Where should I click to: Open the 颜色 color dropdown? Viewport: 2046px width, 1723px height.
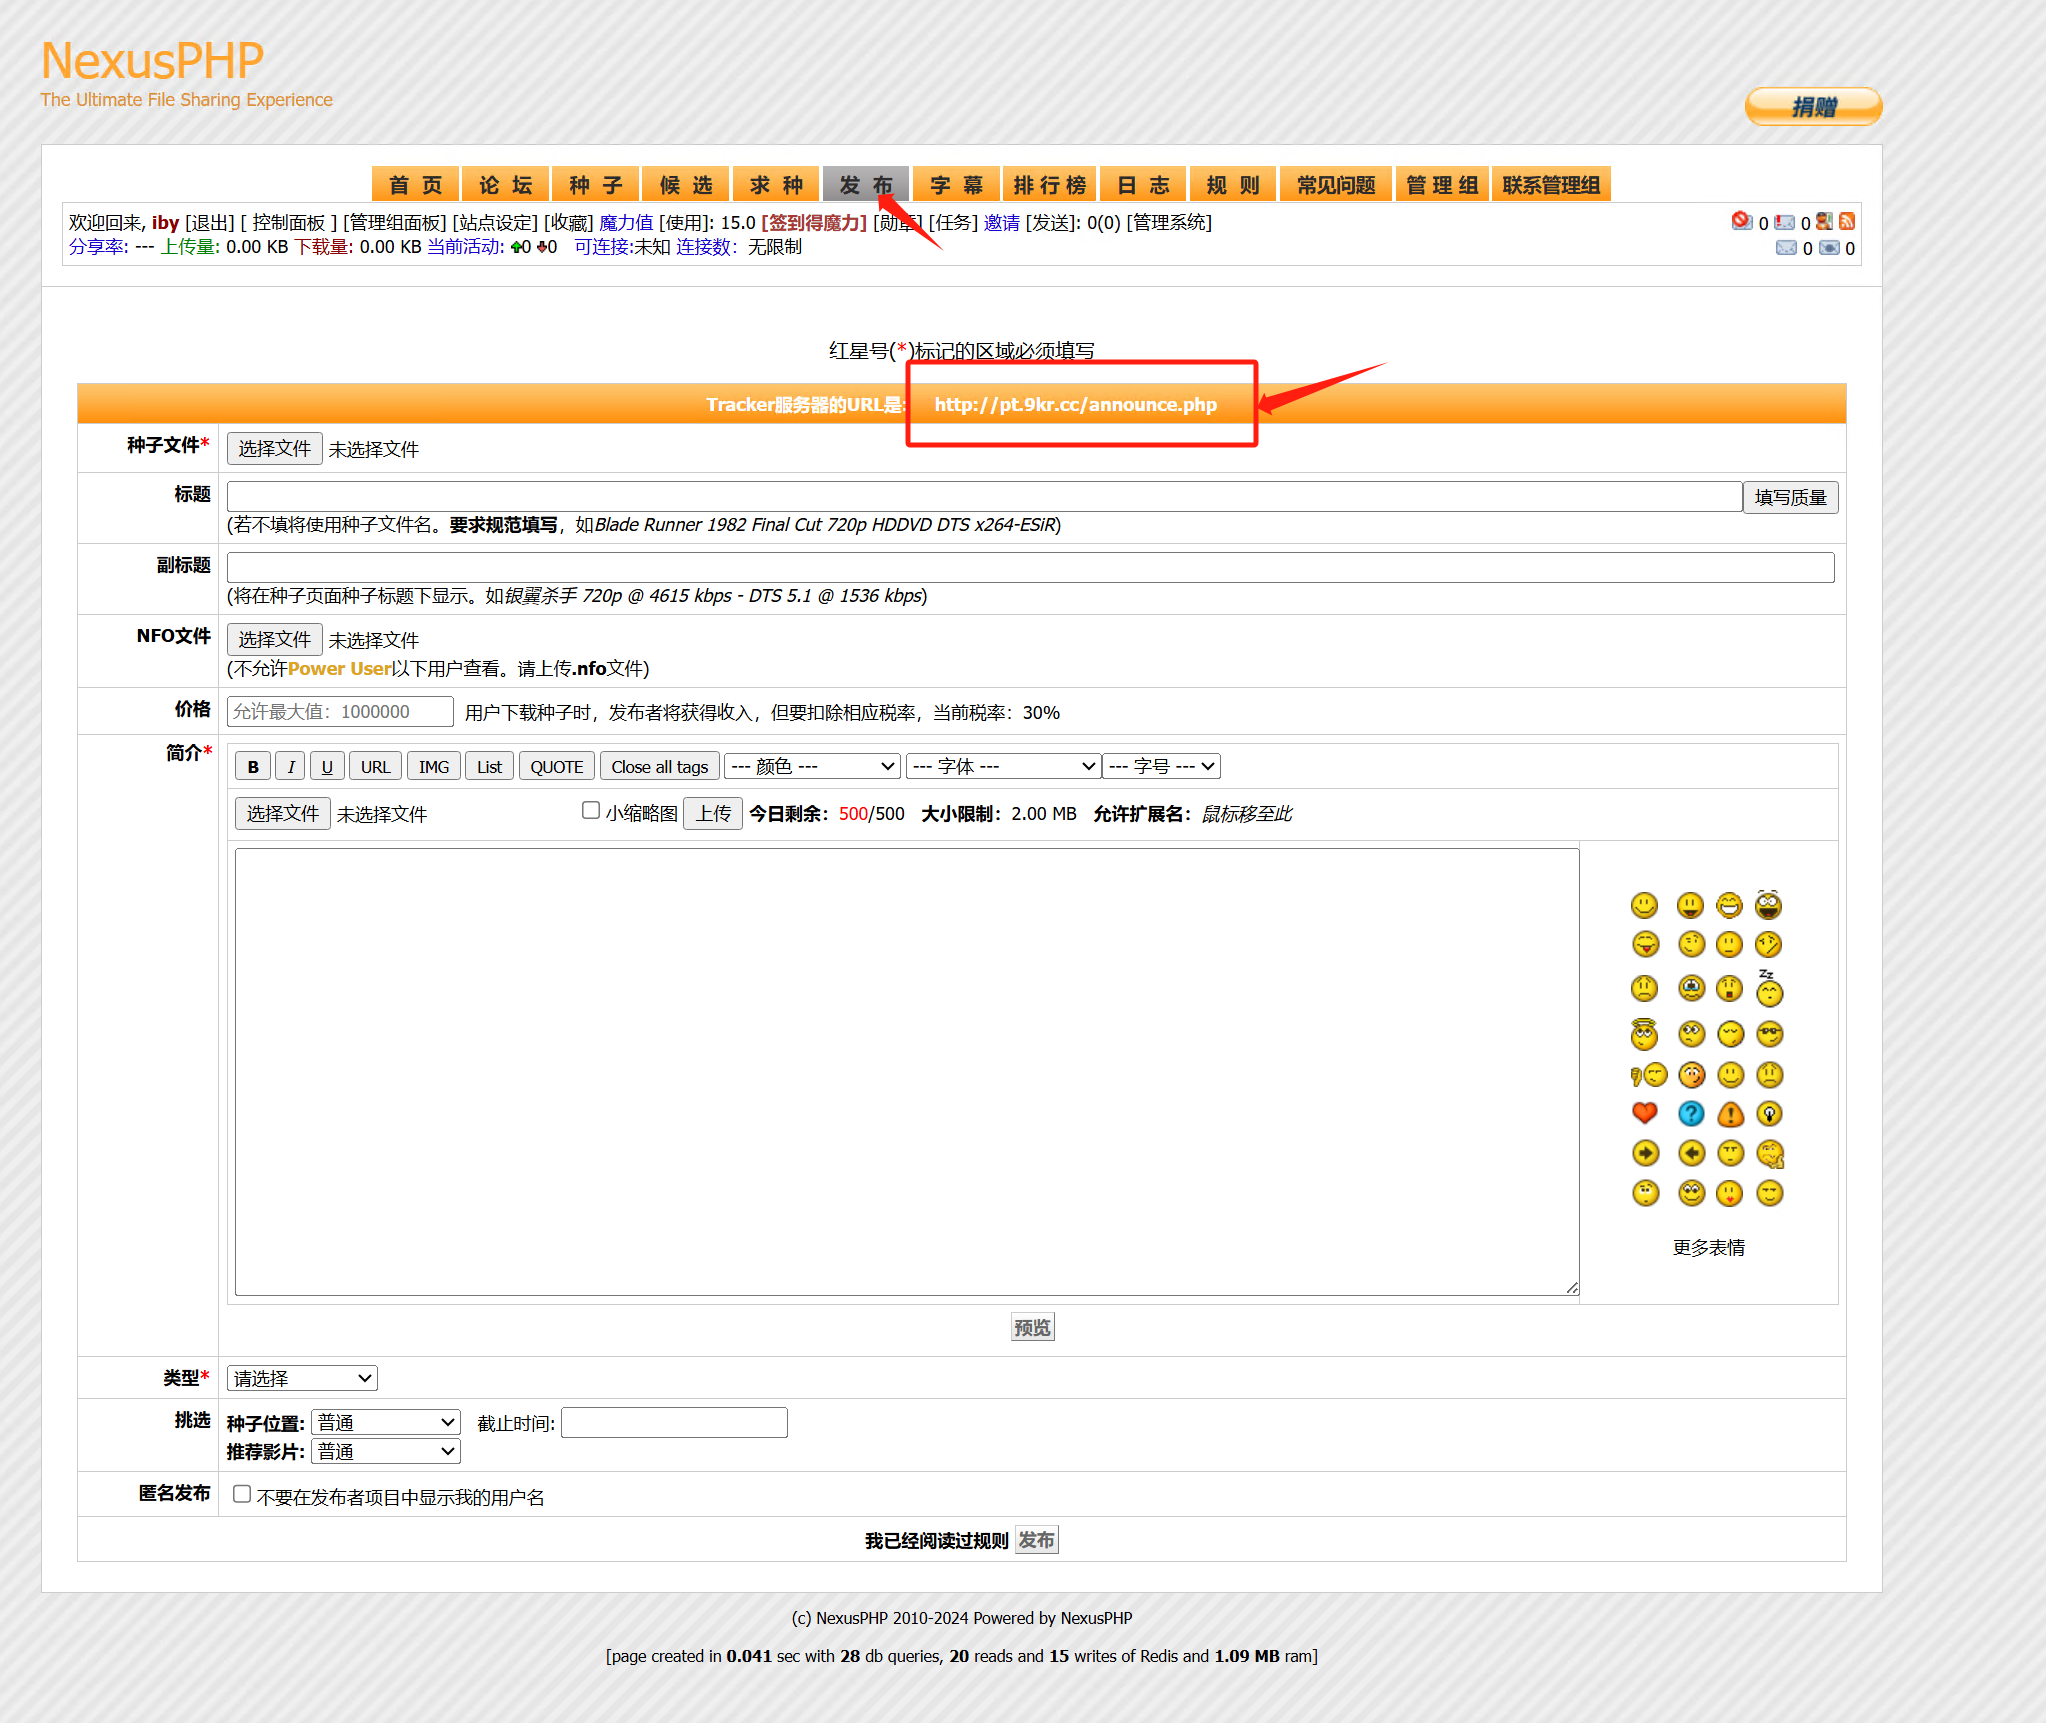tap(812, 766)
